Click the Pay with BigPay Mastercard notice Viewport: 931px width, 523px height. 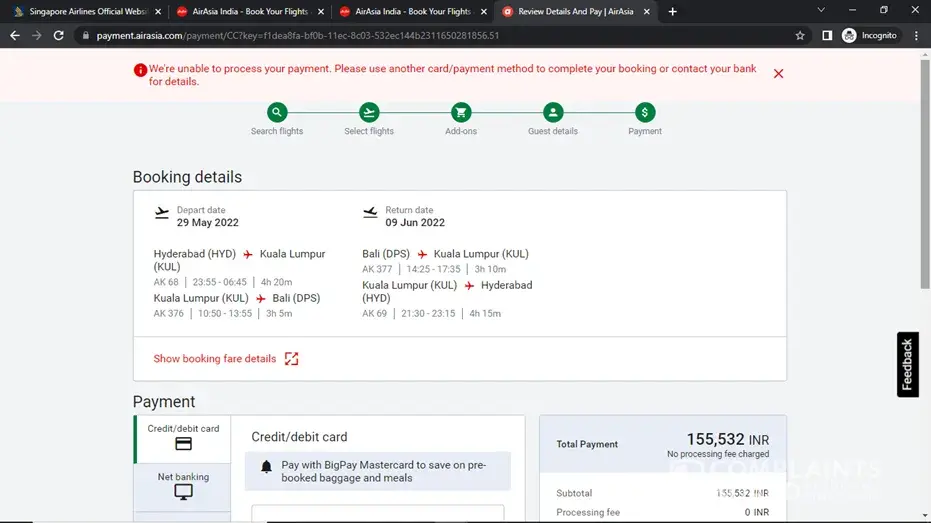pyautogui.click(x=378, y=471)
